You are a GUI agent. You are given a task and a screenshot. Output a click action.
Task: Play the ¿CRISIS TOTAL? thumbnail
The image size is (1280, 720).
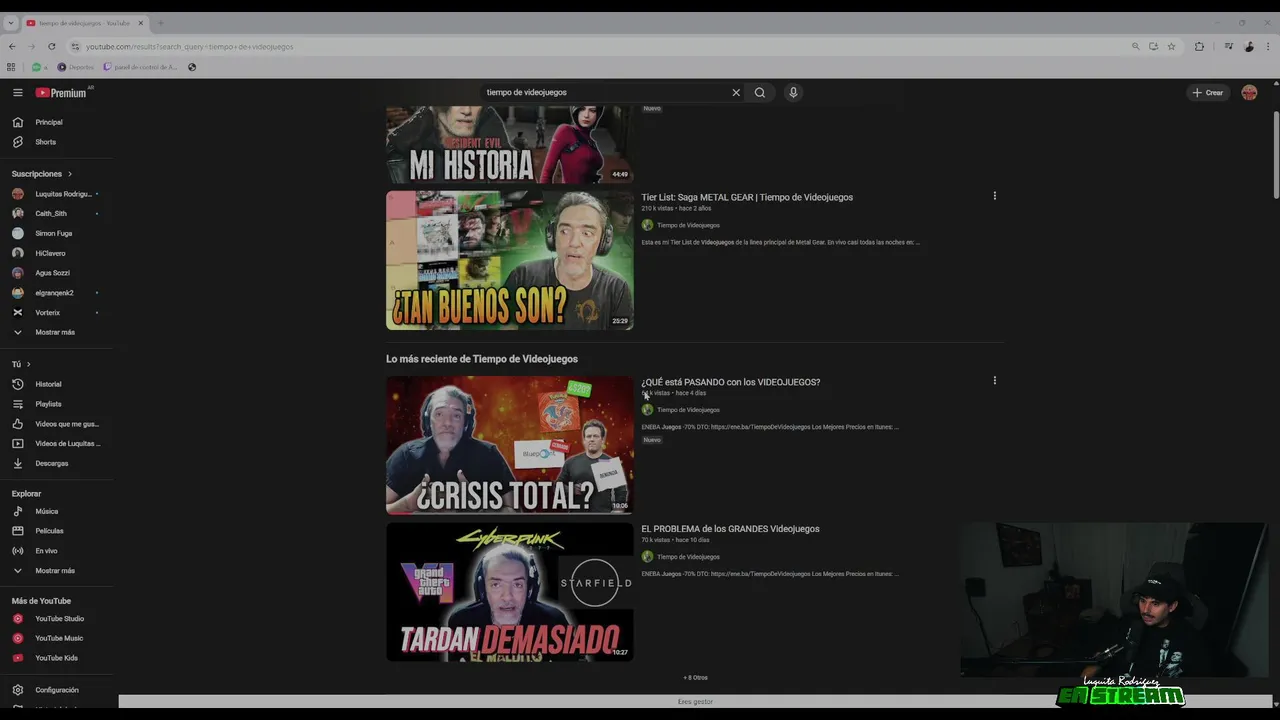click(510, 445)
